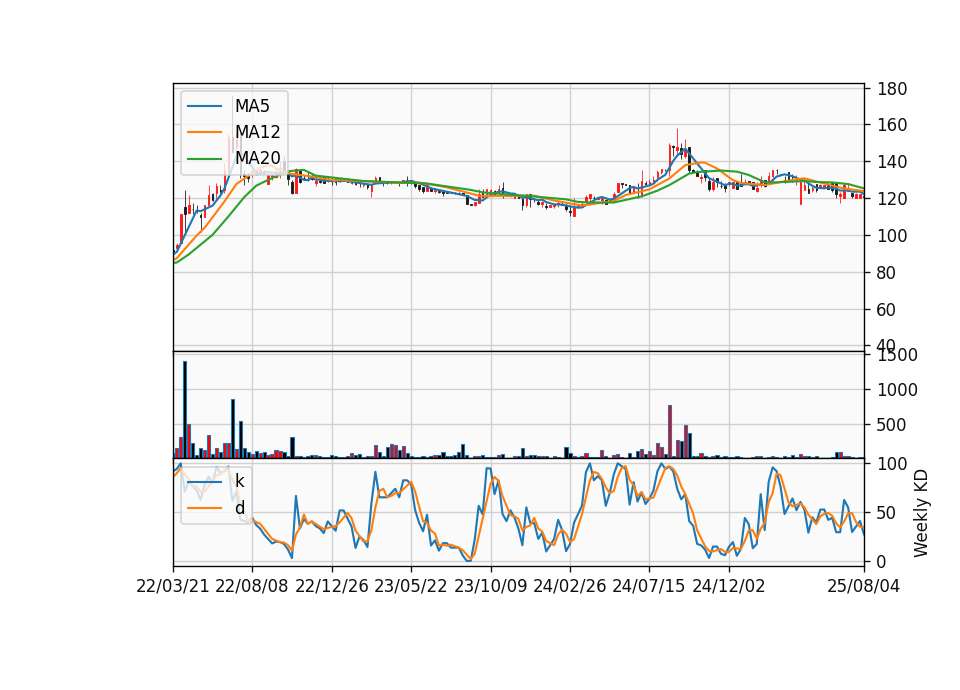Screen dimensions: 960x690
Task: Click the k legend label in KD panel
Action: point(239,481)
